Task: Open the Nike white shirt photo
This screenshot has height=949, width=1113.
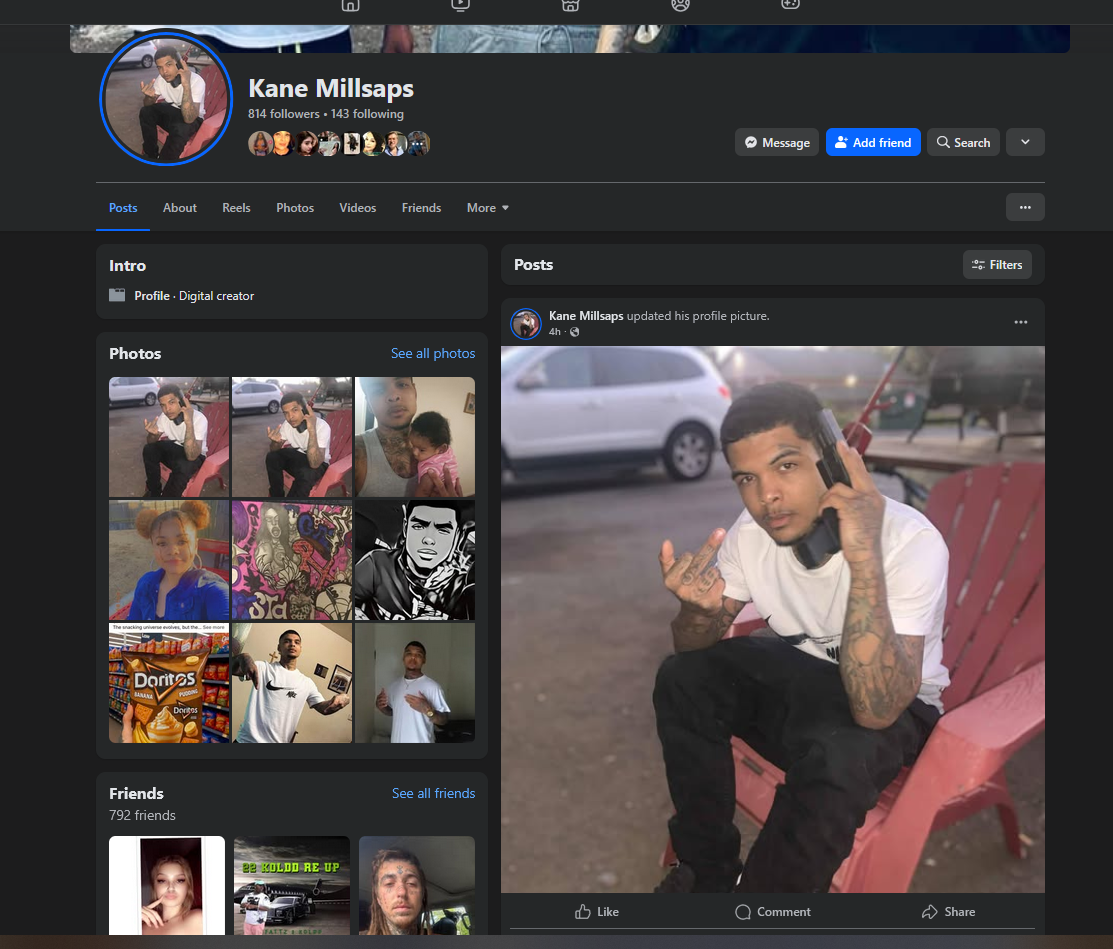Action: [x=292, y=683]
